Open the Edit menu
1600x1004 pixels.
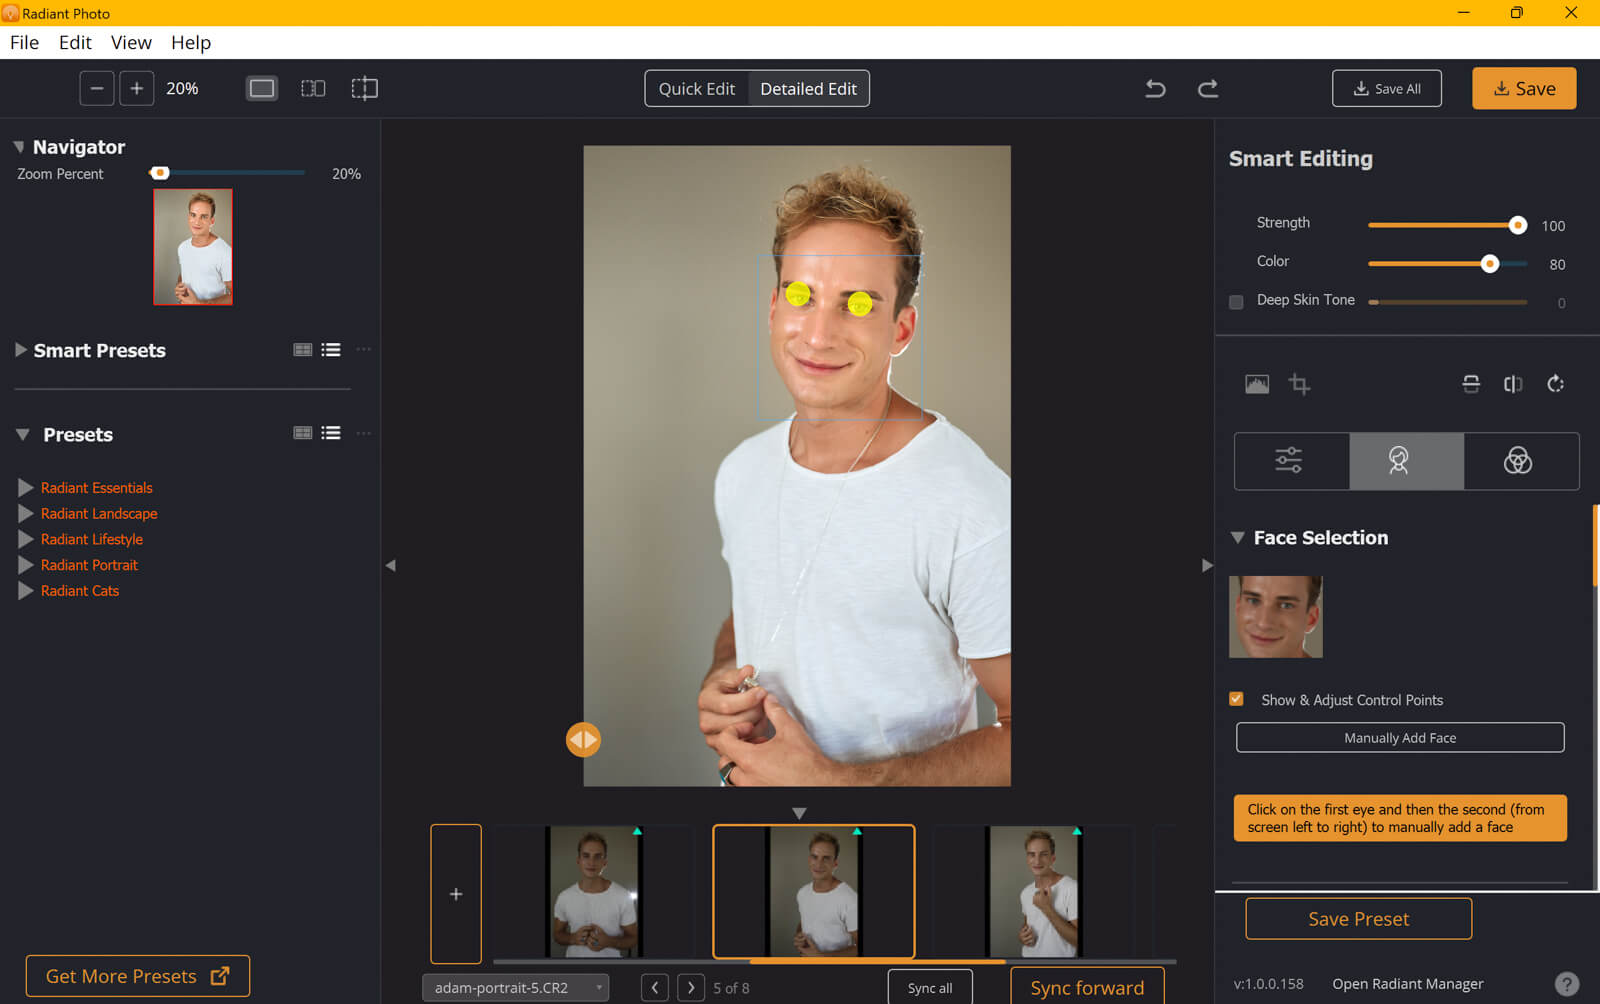pos(75,42)
